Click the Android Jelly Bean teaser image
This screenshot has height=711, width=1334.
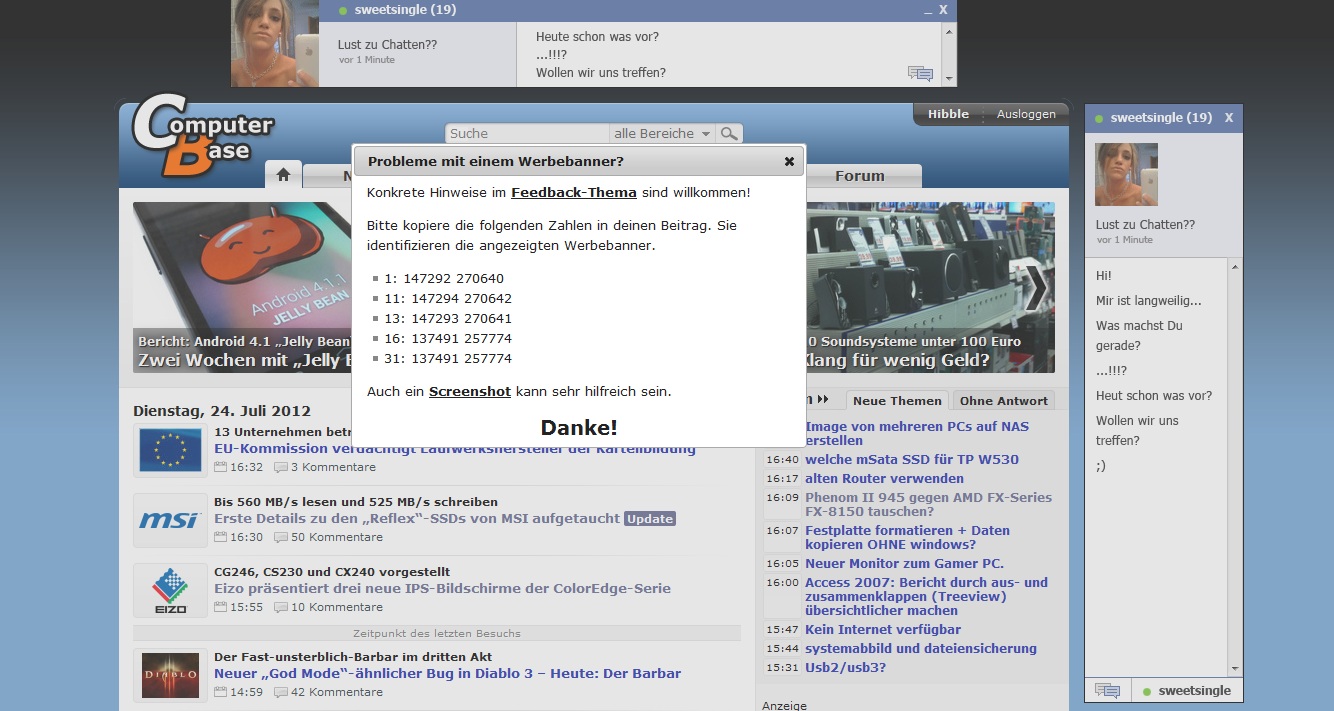point(242,288)
